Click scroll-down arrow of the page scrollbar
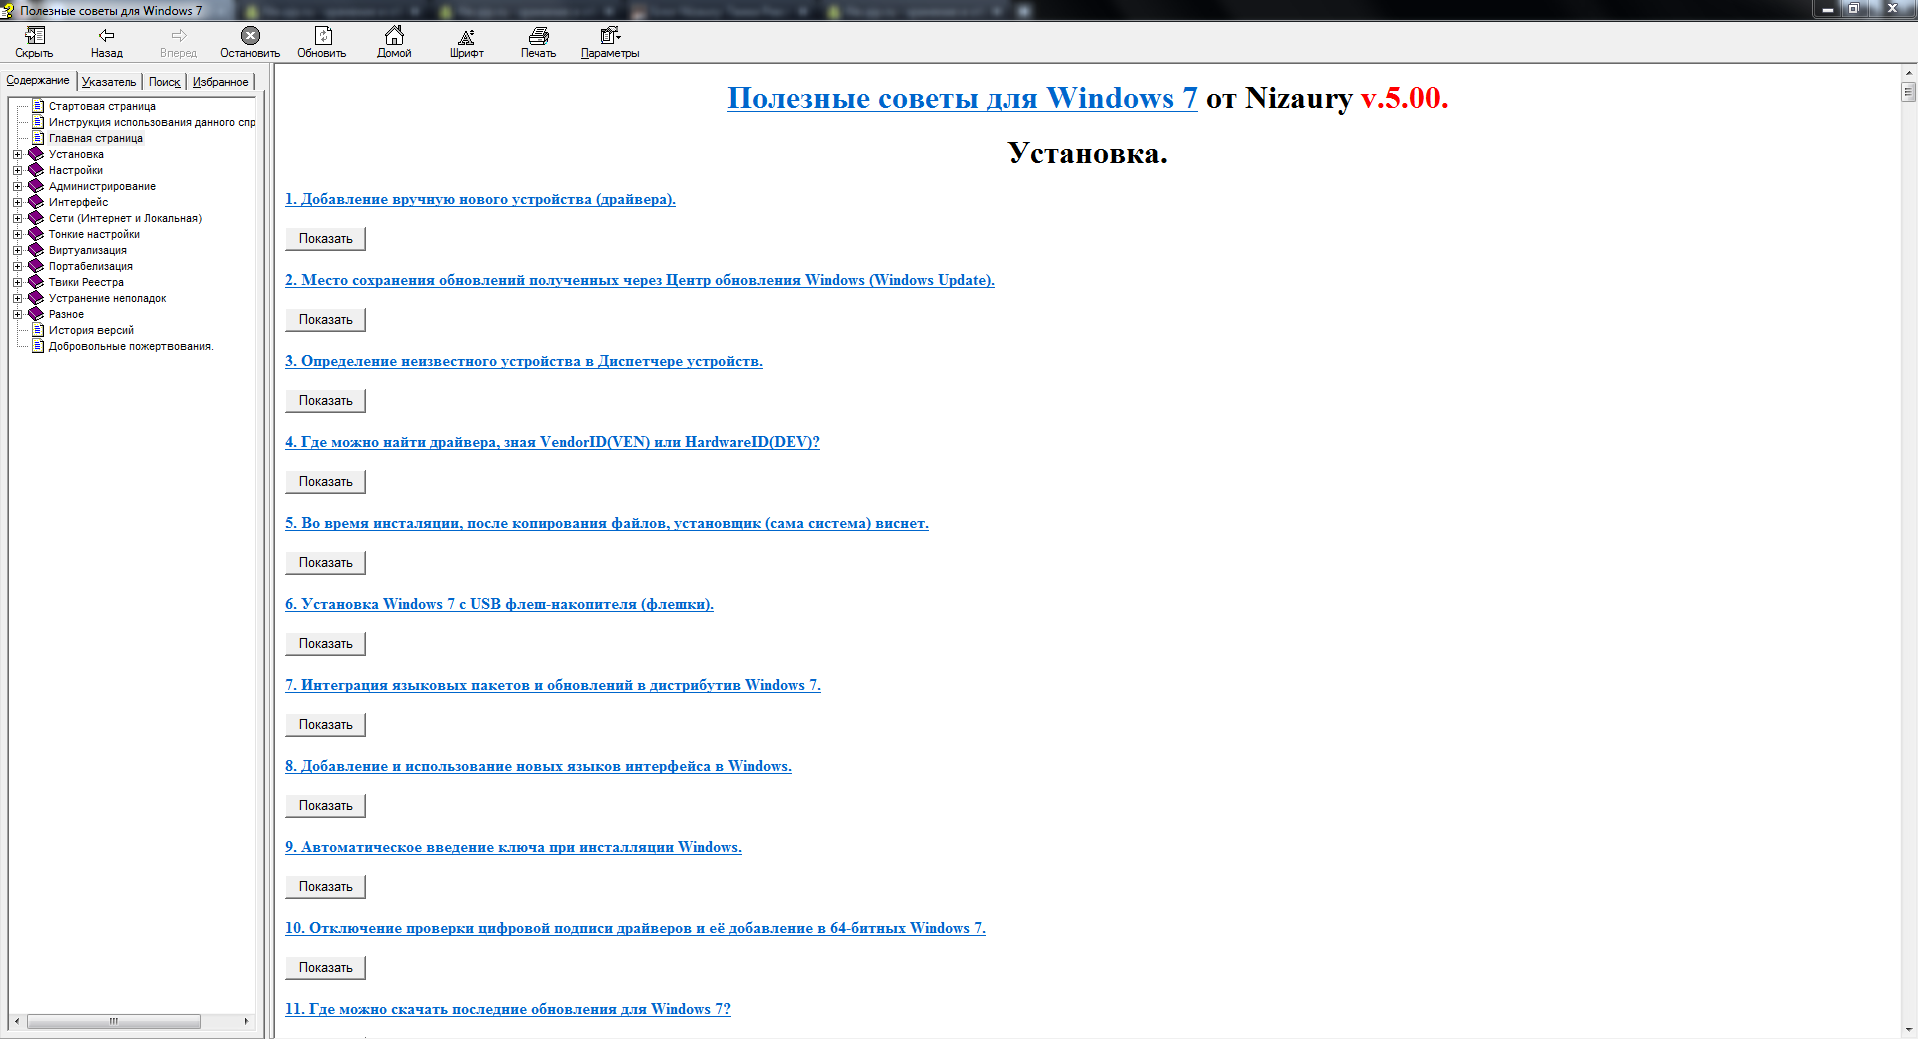This screenshot has width=1918, height=1039. click(x=1908, y=1030)
